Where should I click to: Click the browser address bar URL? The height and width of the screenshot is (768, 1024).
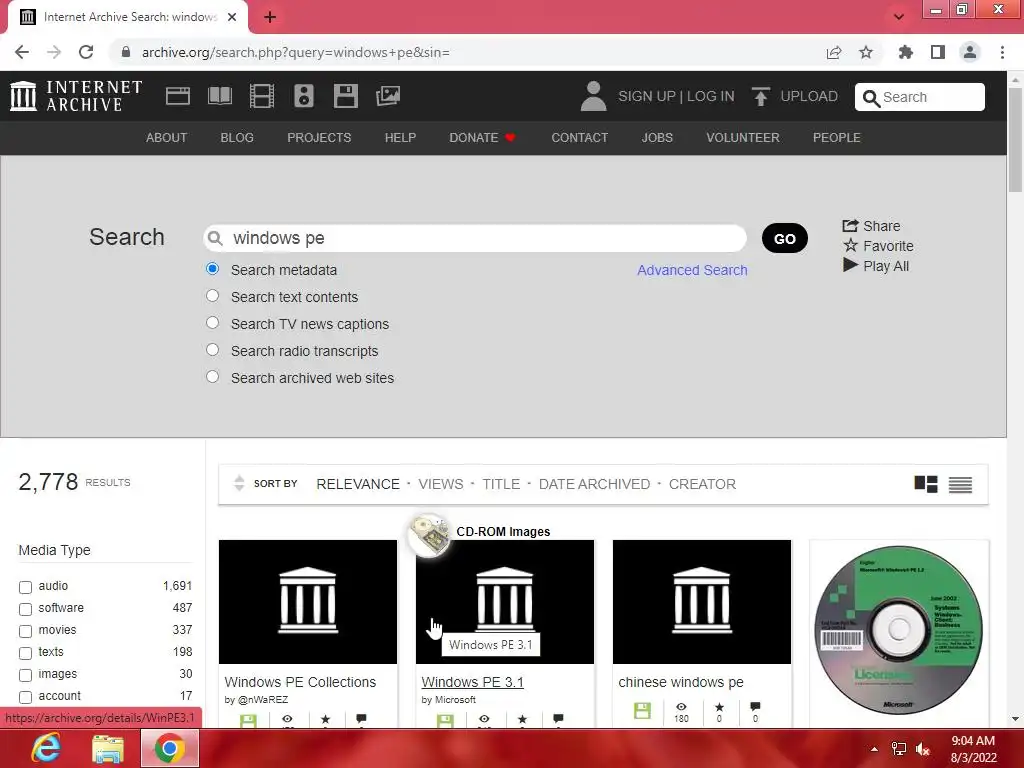coord(296,52)
